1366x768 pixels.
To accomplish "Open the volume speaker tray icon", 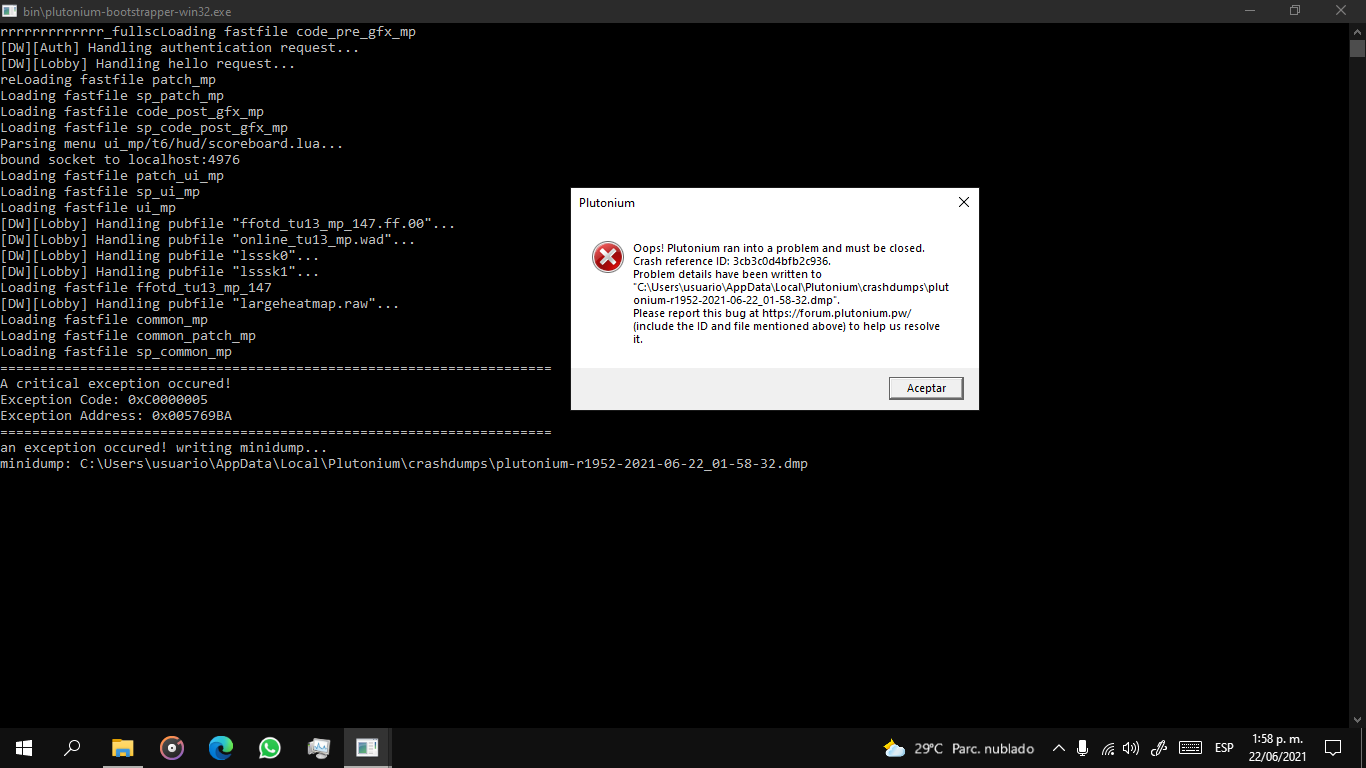I will 1131,748.
